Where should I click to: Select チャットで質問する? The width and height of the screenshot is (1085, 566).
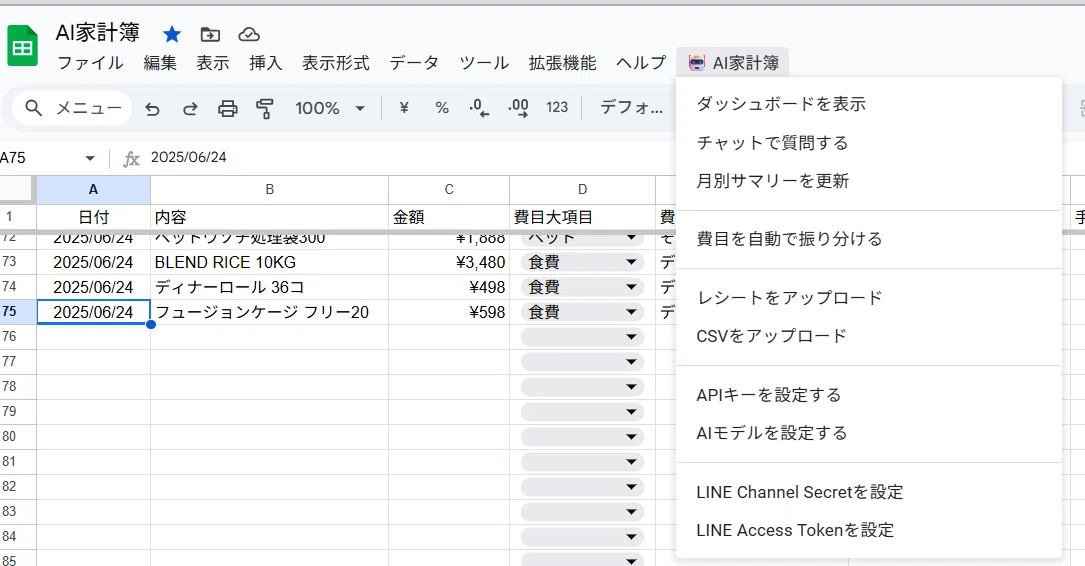coord(868,143)
